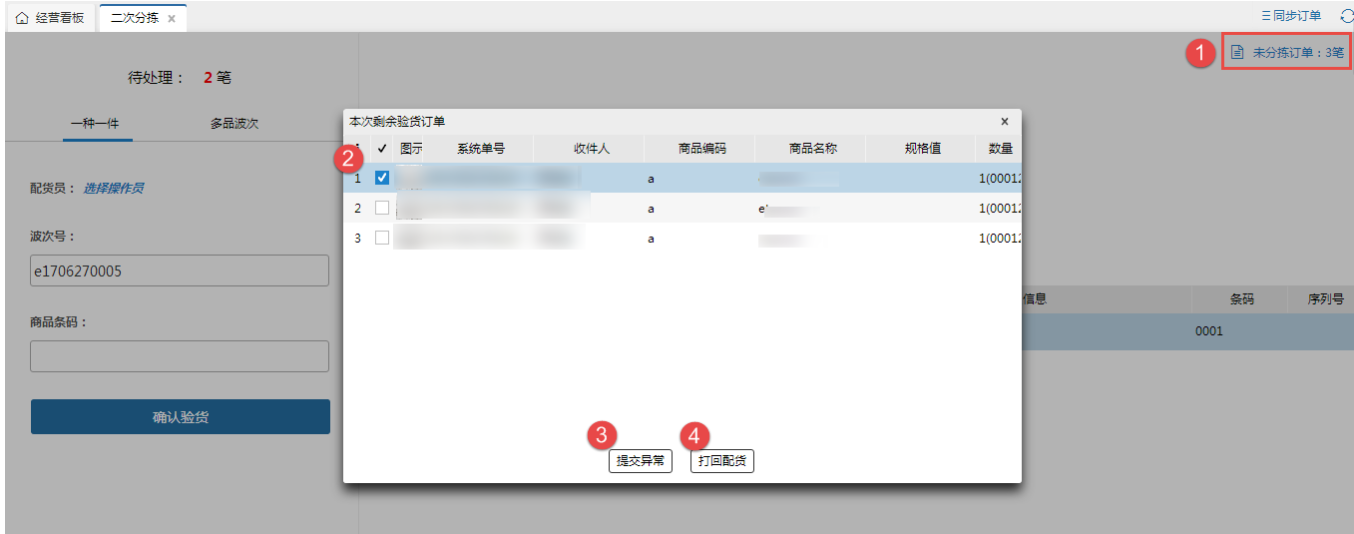The height and width of the screenshot is (534, 1354).
Task: Toggle the select-all checkmark column header
Action: pyautogui.click(x=382, y=148)
